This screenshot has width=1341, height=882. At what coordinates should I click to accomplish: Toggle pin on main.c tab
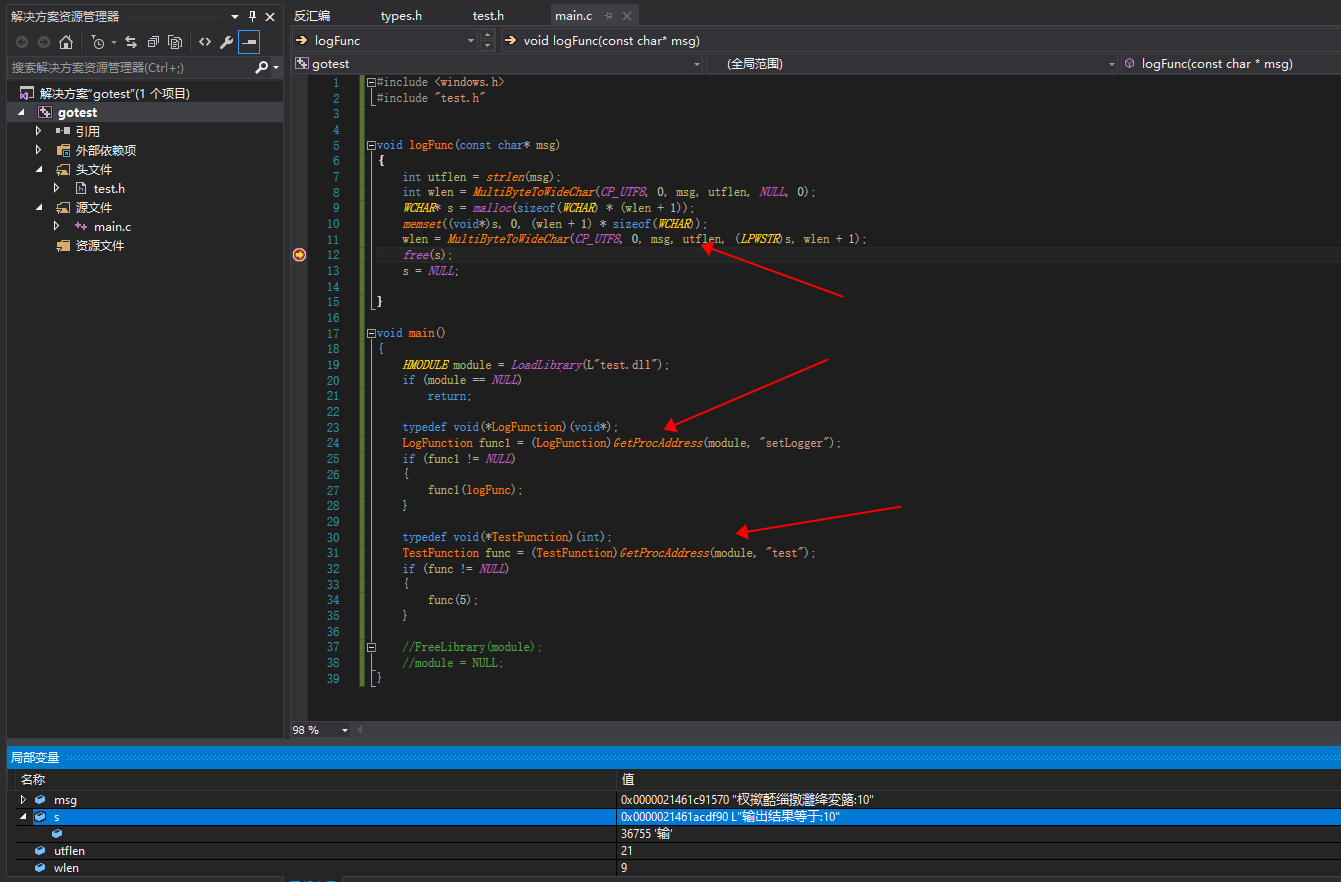click(609, 16)
